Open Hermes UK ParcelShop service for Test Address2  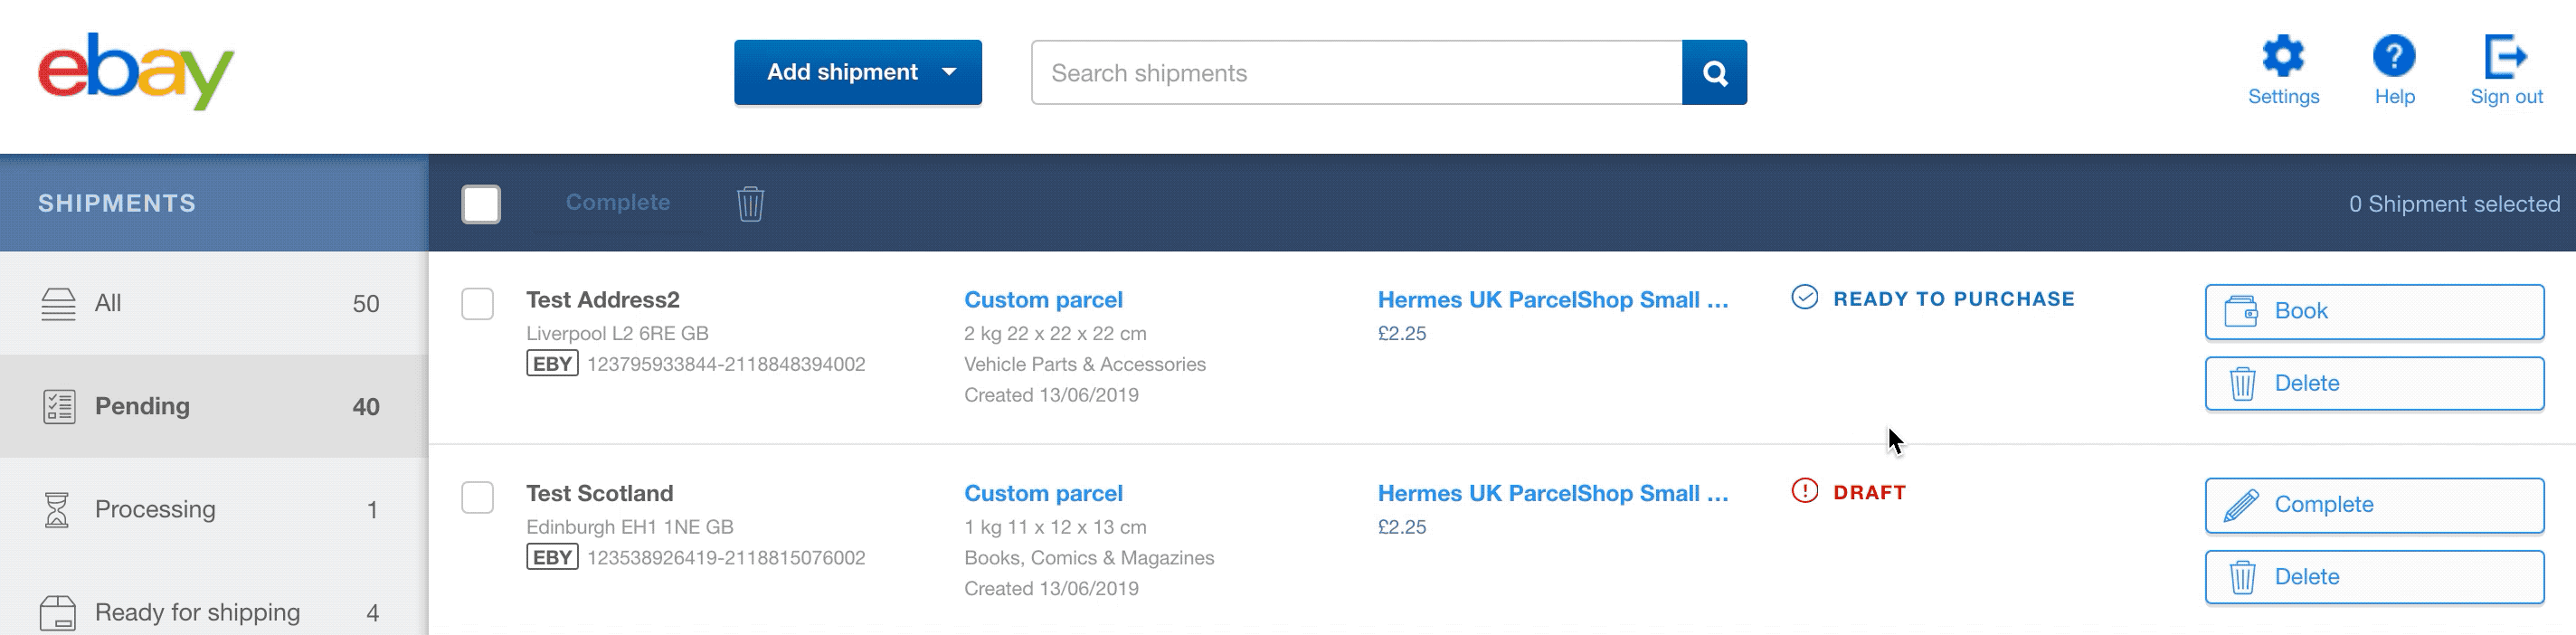tap(1552, 299)
